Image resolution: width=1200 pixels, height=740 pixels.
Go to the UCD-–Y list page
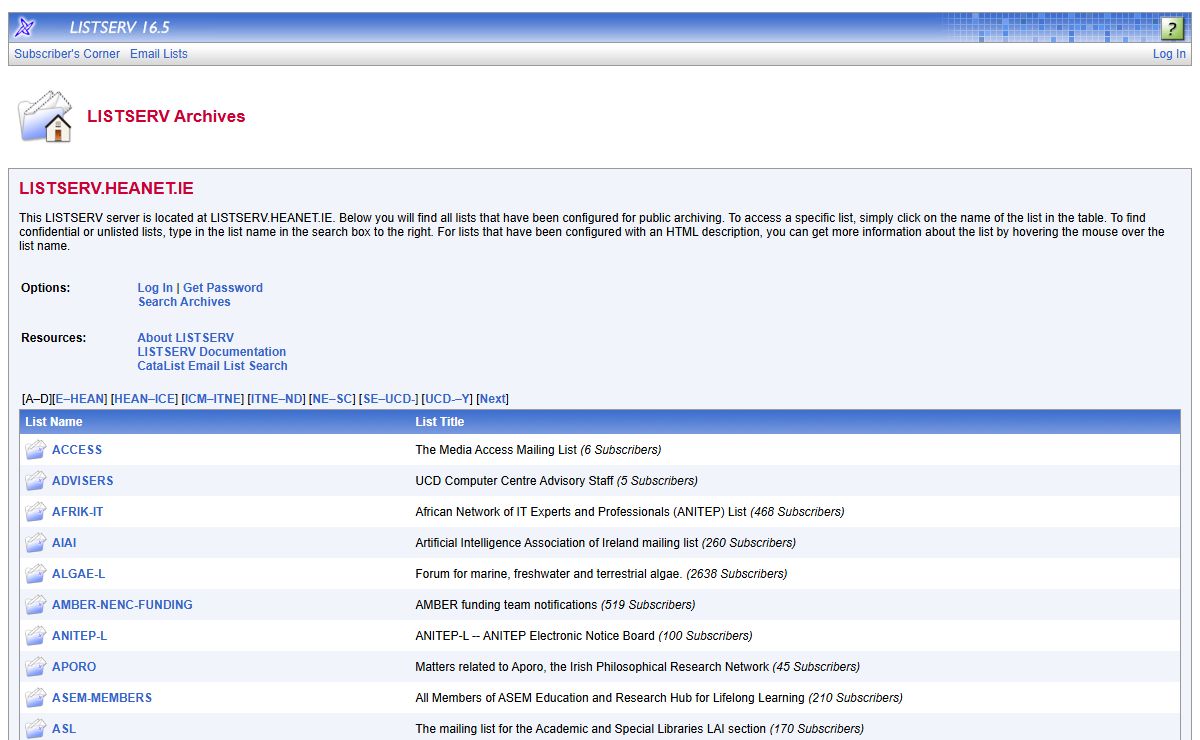point(448,399)
